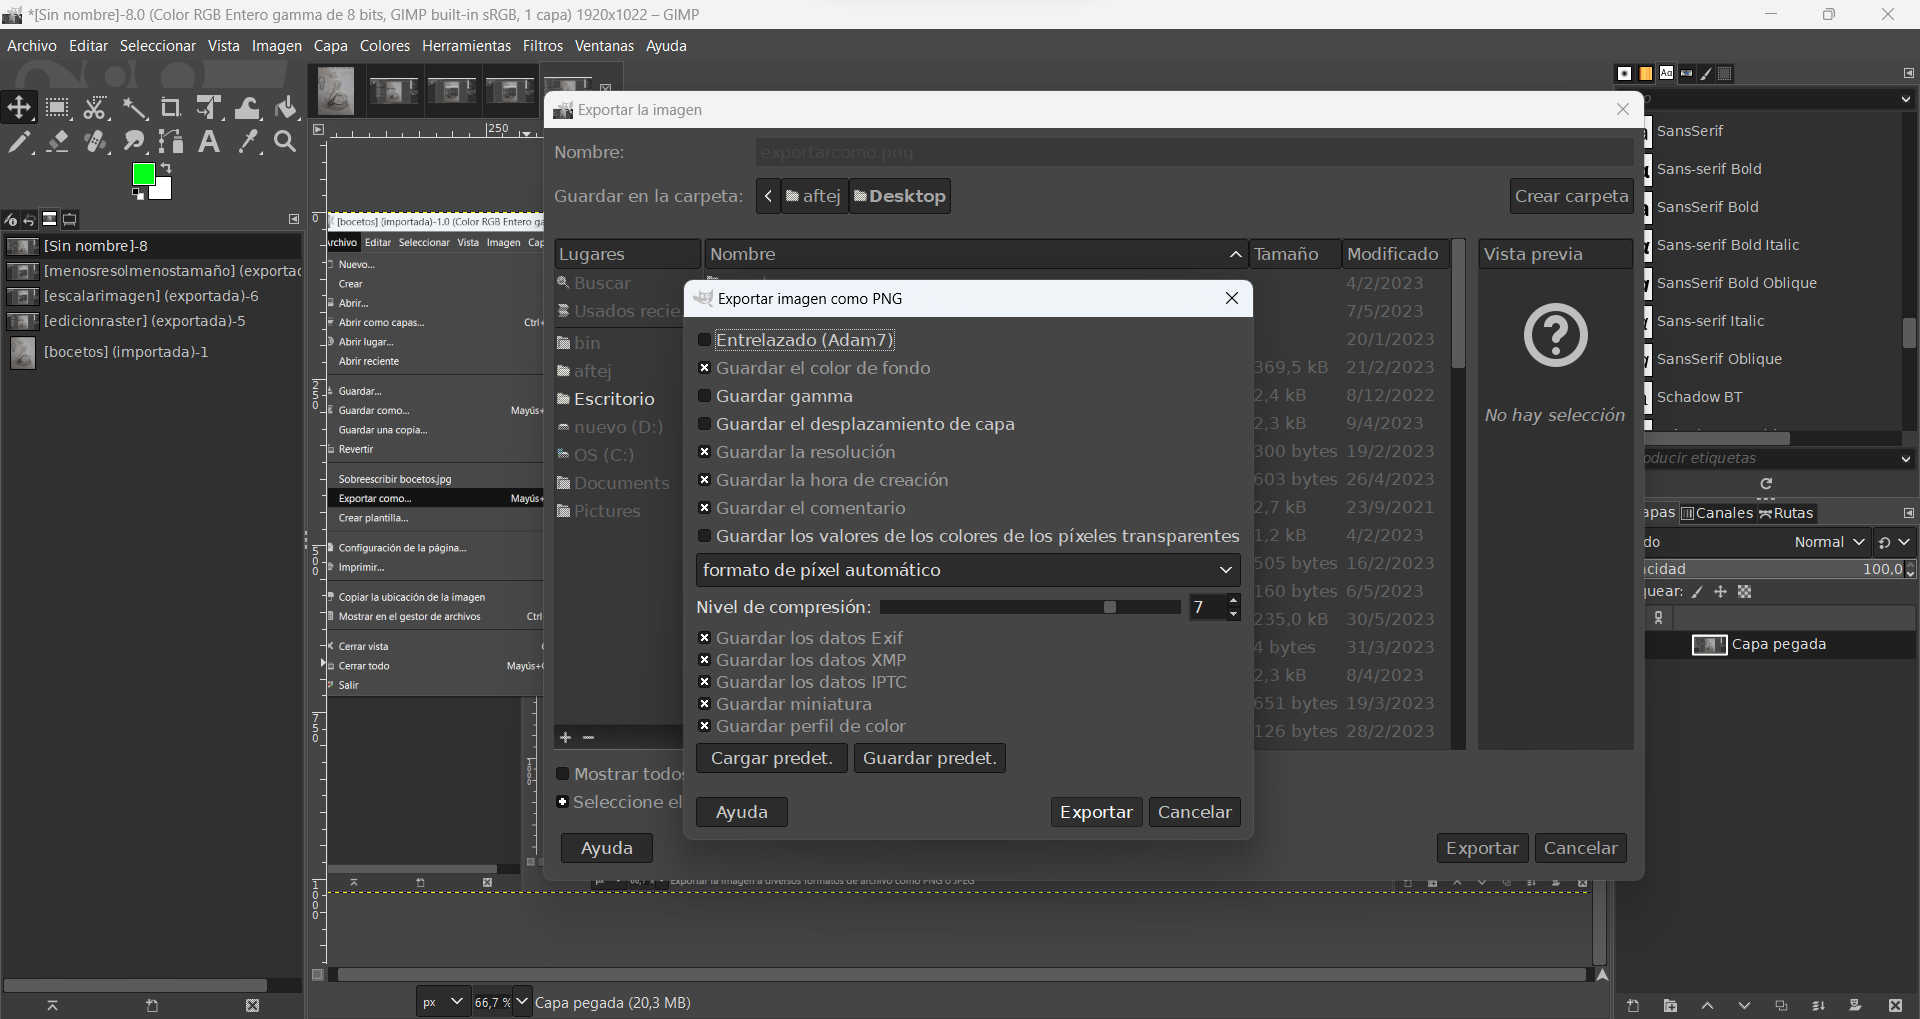The image size is (1920, 1019).
Task: Switch to the Rutas tab
Action: click(x=1786, y=513)
